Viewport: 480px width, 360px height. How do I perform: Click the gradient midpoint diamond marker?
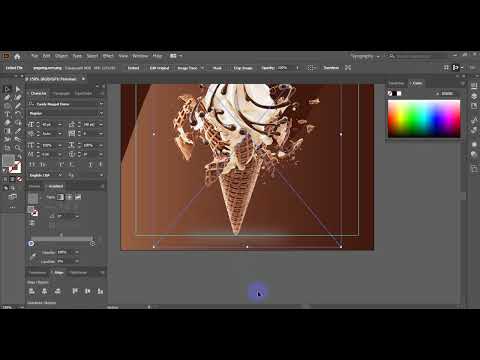(61, 235)
